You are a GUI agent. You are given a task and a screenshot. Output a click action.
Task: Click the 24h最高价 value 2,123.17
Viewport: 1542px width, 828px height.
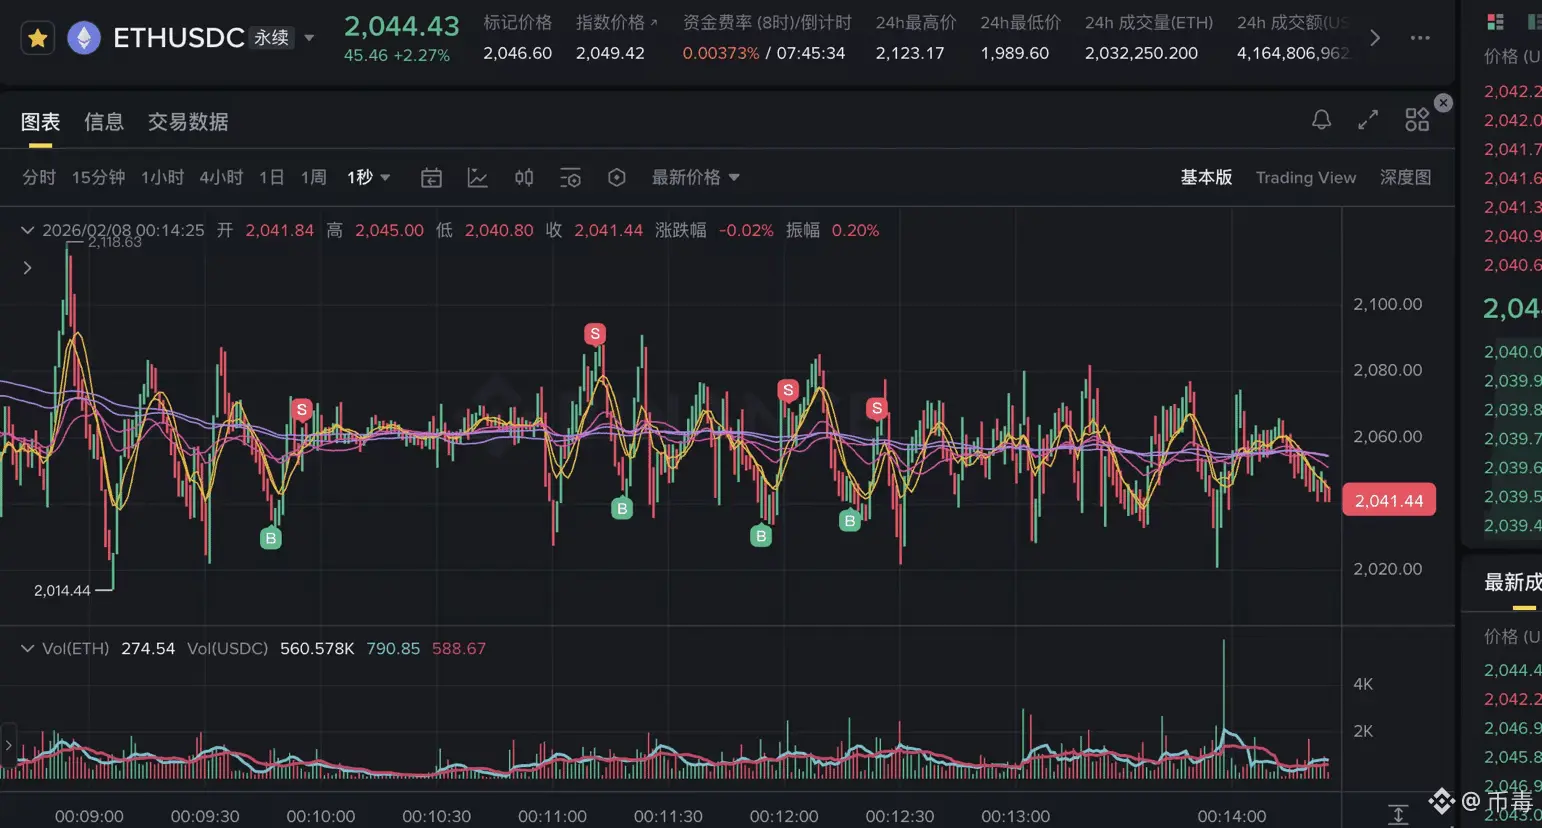(910, 53)
